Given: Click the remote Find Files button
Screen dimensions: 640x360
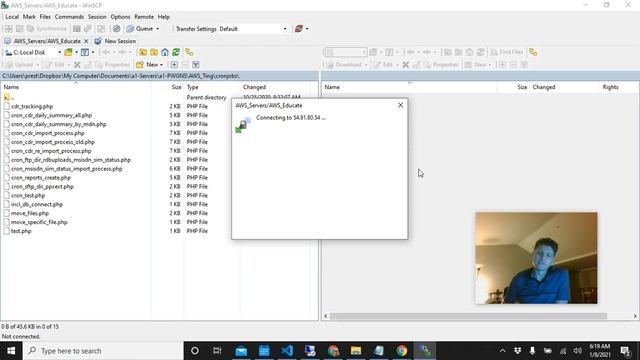Looking at the screenshot, I should [506, 52].
